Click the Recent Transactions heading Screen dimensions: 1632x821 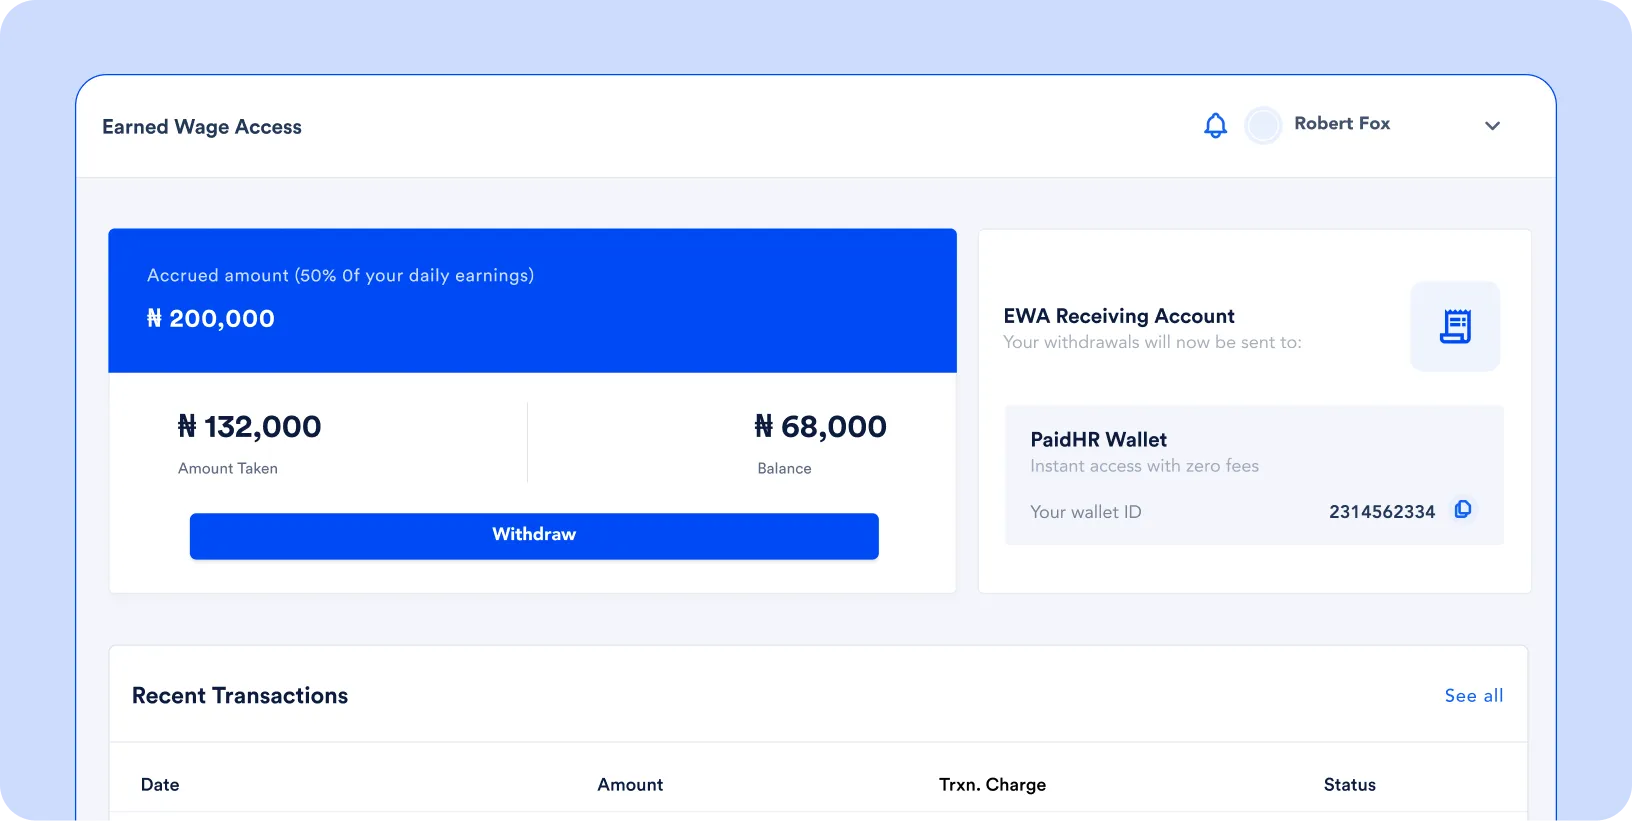pos(240,696)
